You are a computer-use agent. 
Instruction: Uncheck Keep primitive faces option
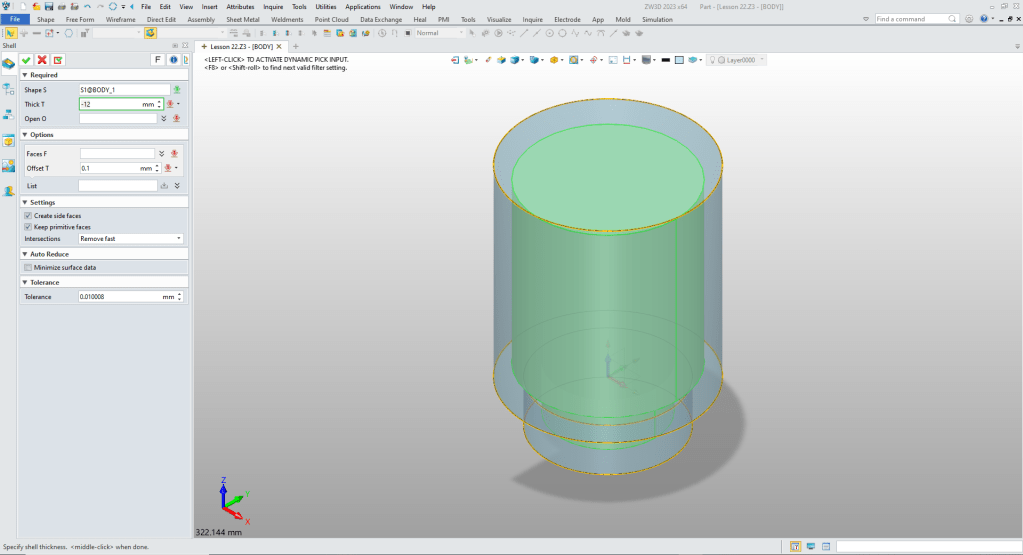(x=28, y=227)
